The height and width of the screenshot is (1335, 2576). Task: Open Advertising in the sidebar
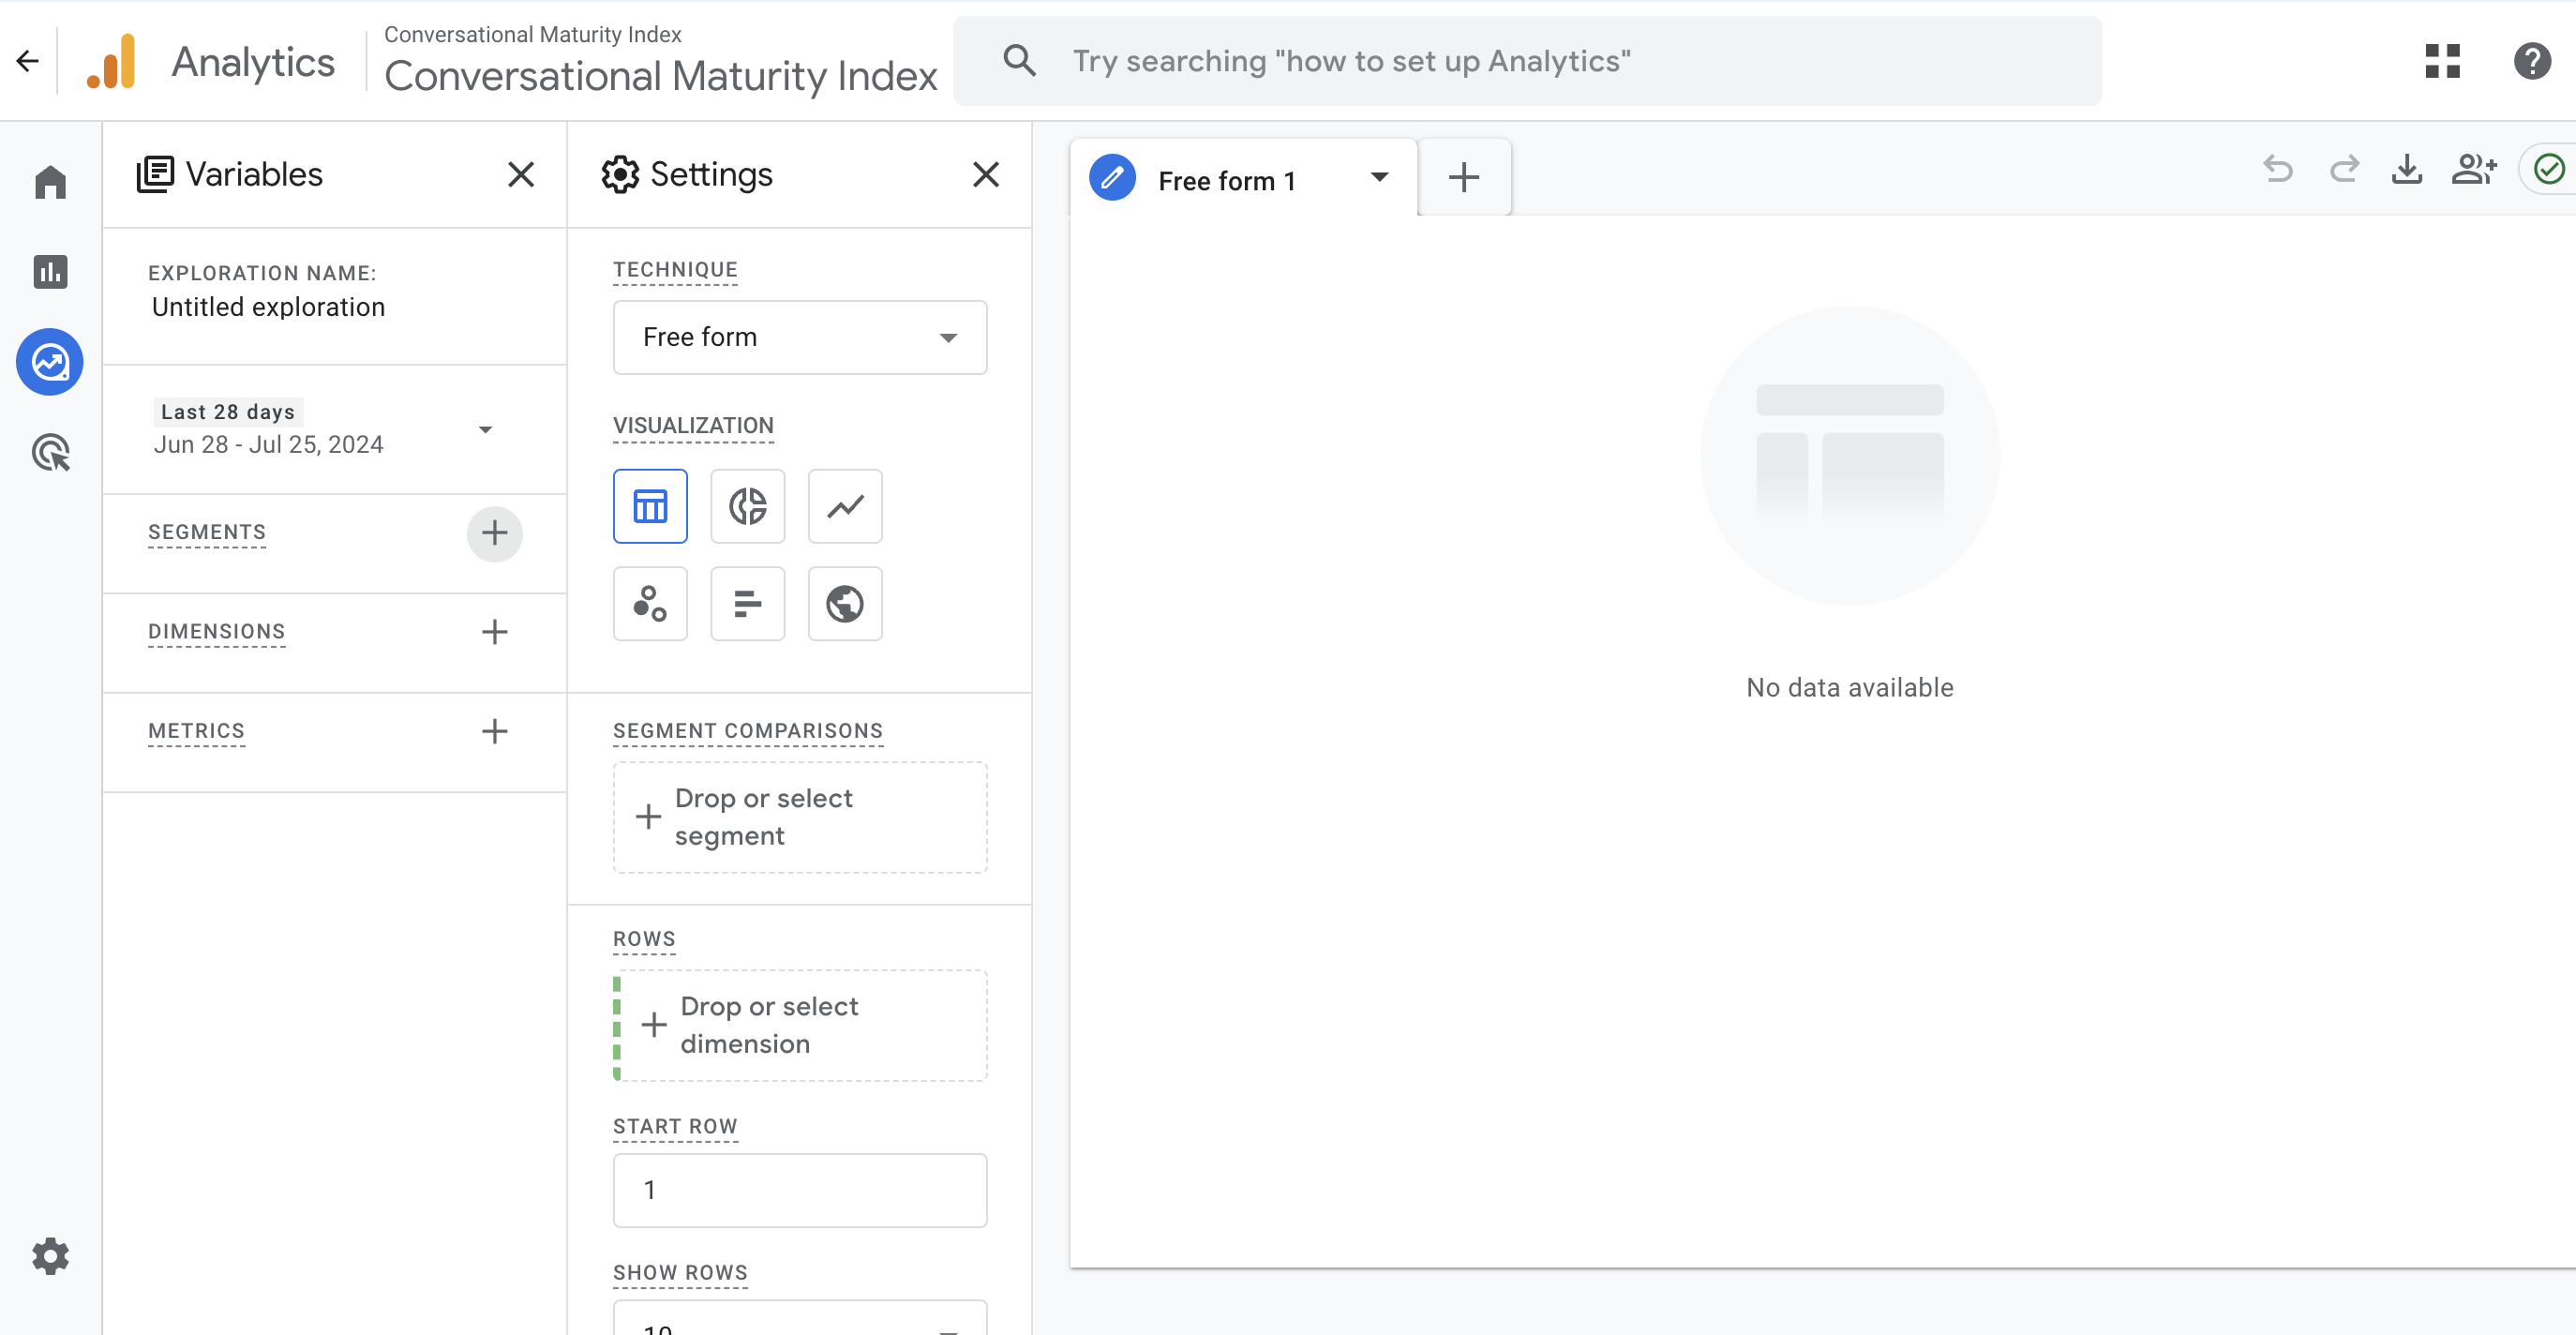[50, 453]
